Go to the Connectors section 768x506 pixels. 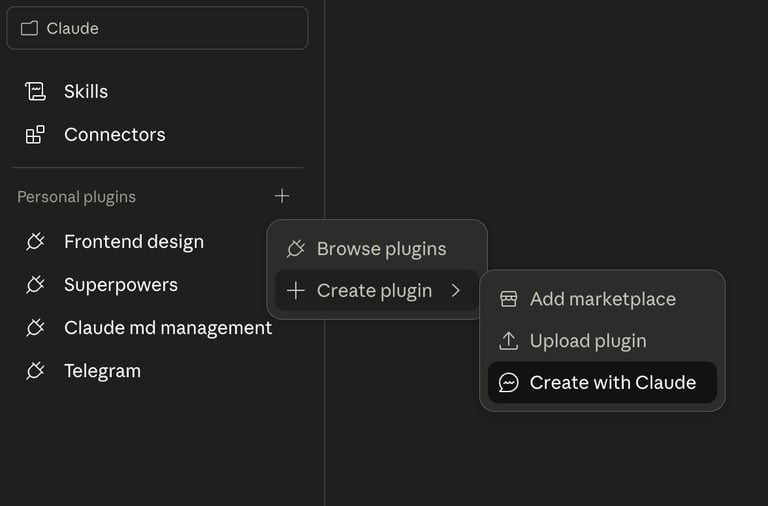tap(114, 134)
